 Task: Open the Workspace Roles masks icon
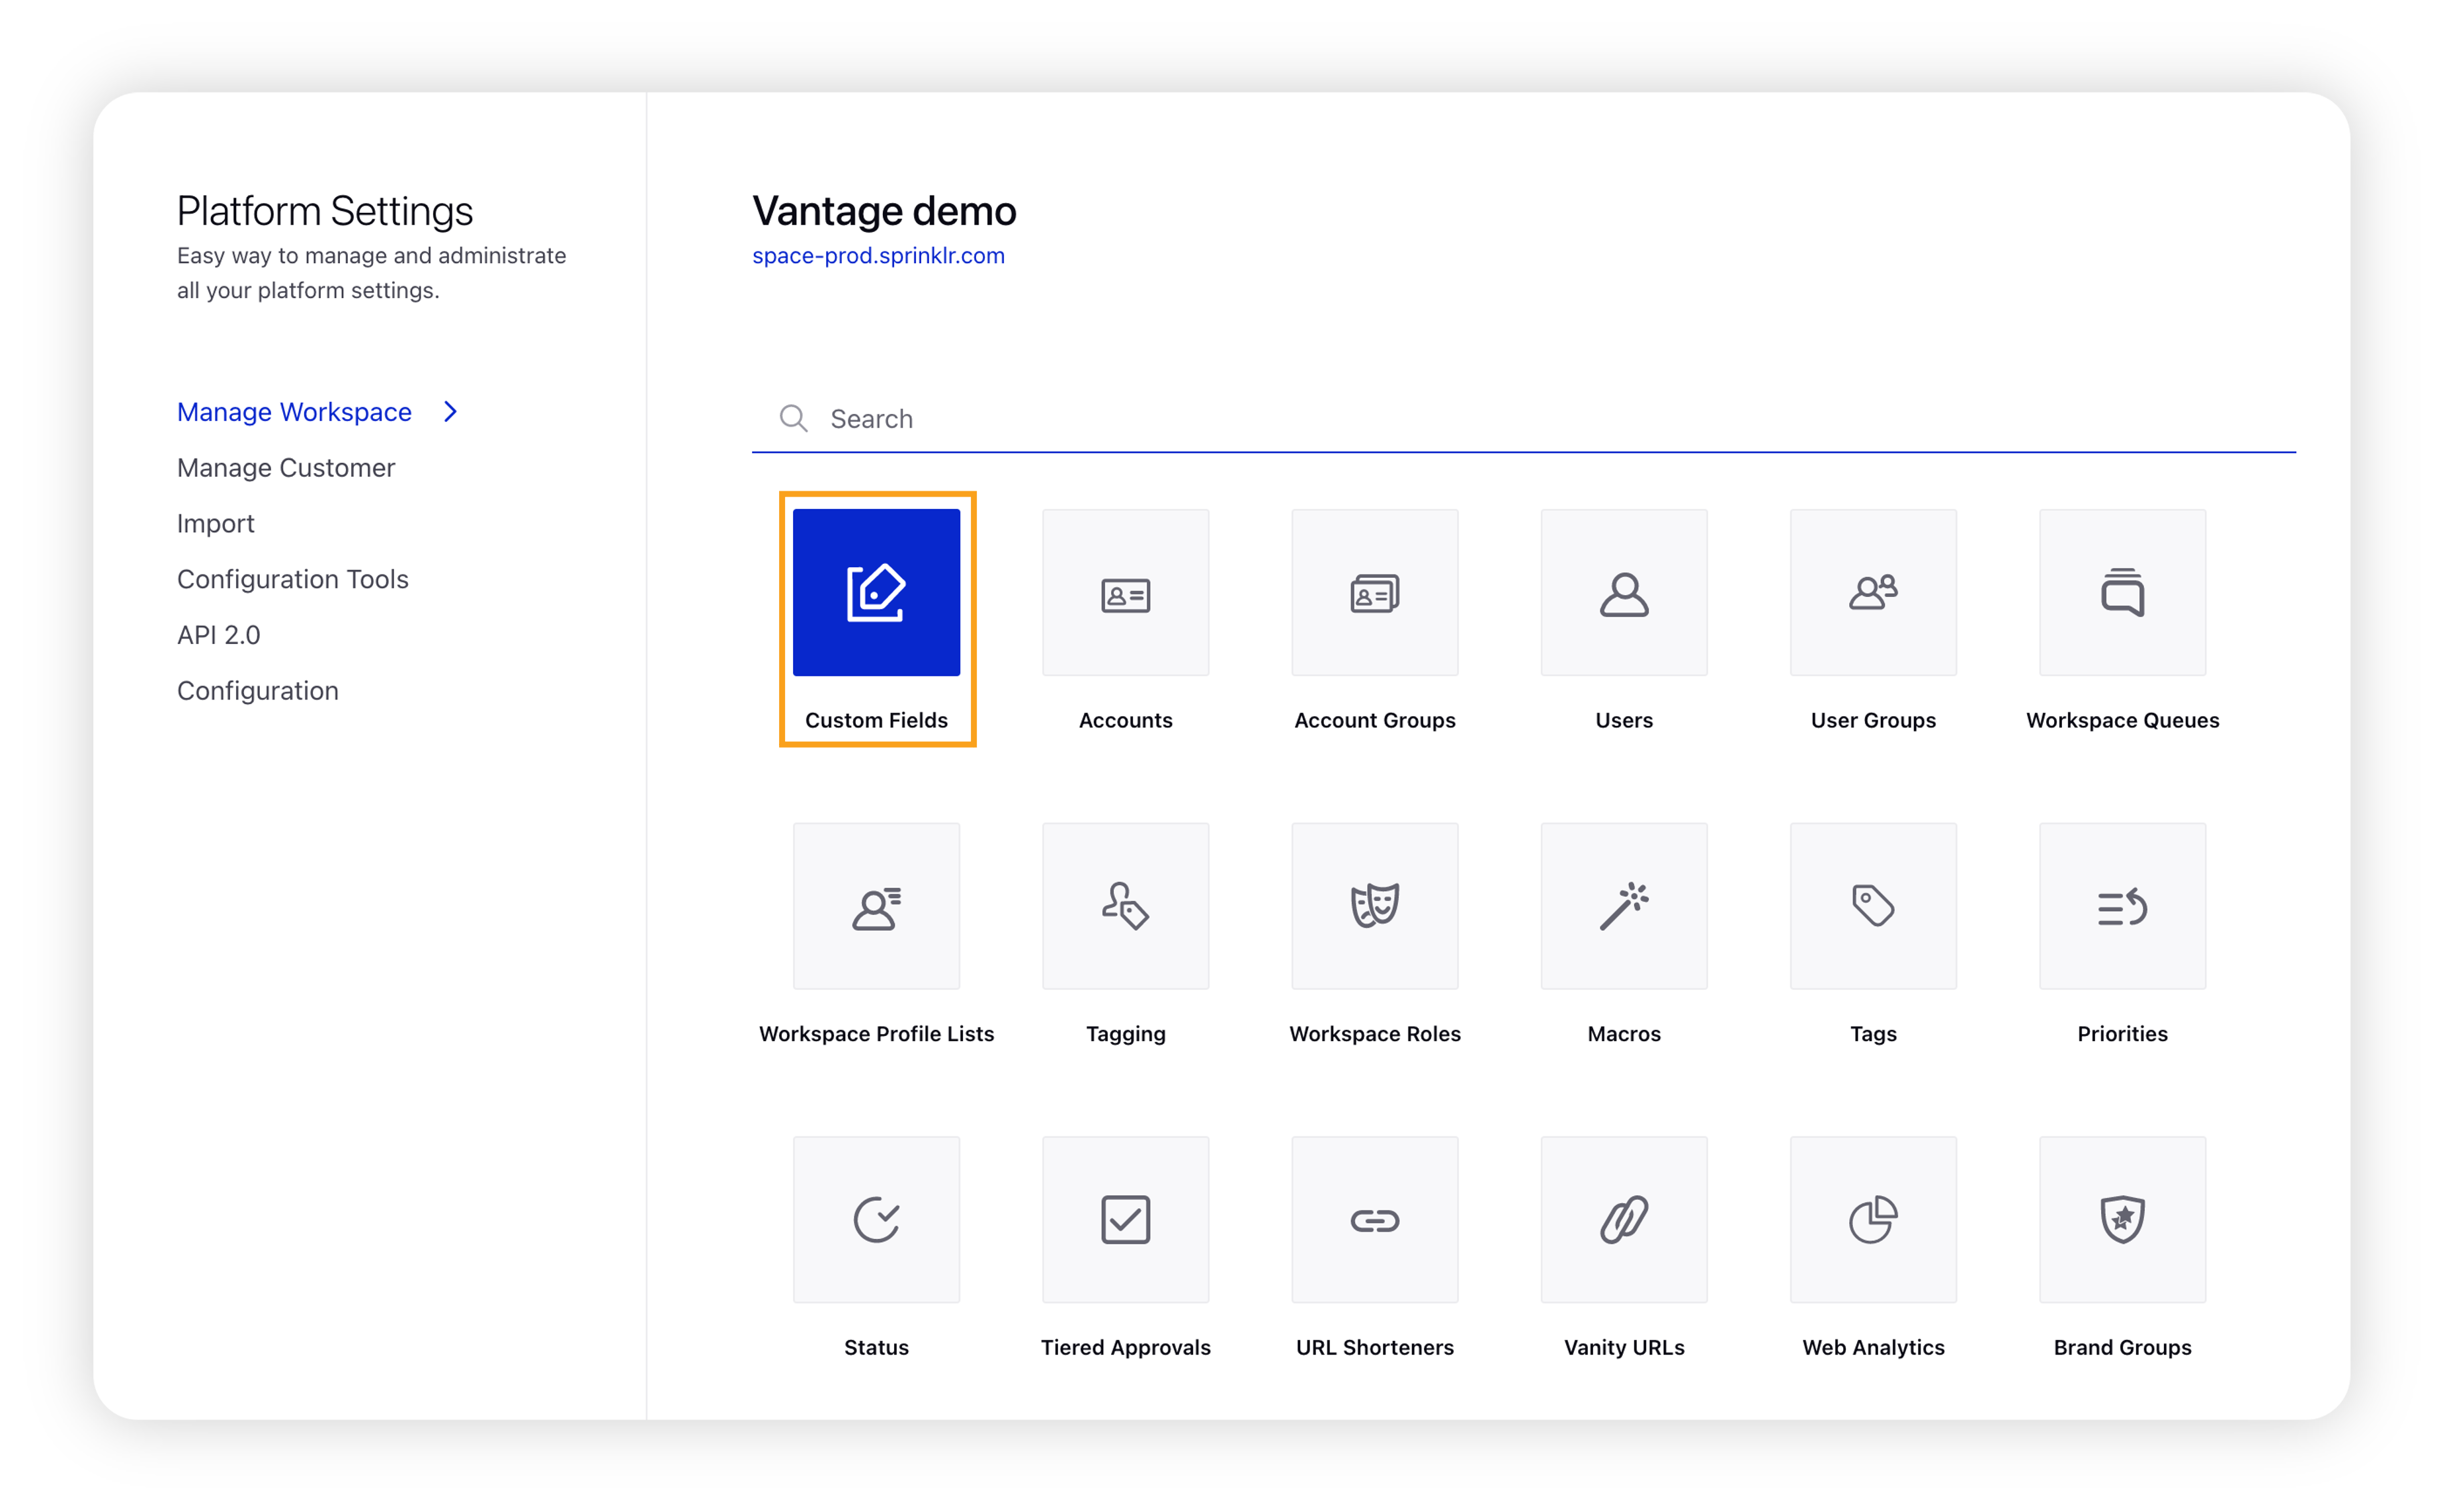pos(1374,906)
